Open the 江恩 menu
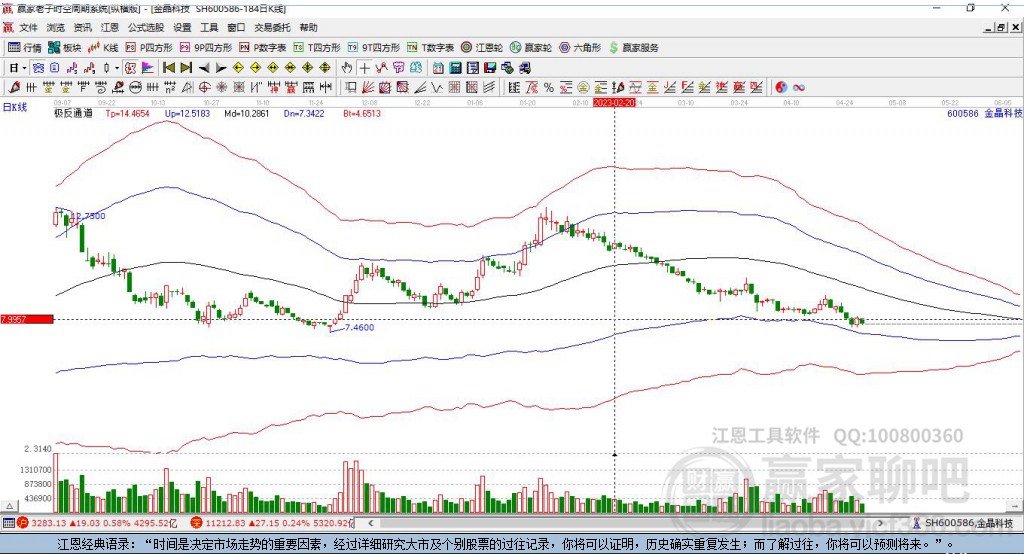Screen dimensions: 1024x554 pos(110,27)
